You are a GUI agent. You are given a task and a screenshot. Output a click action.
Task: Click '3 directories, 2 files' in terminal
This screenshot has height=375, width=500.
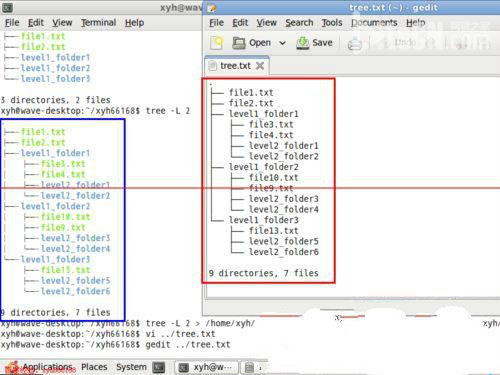[55, 100]
